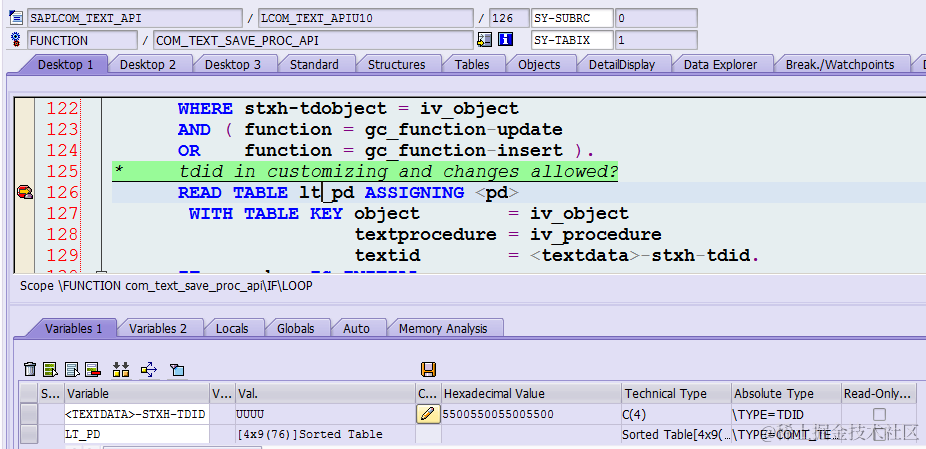Click the Read-Only column header
The image size is (926, 449).
[x=879, y=393]
